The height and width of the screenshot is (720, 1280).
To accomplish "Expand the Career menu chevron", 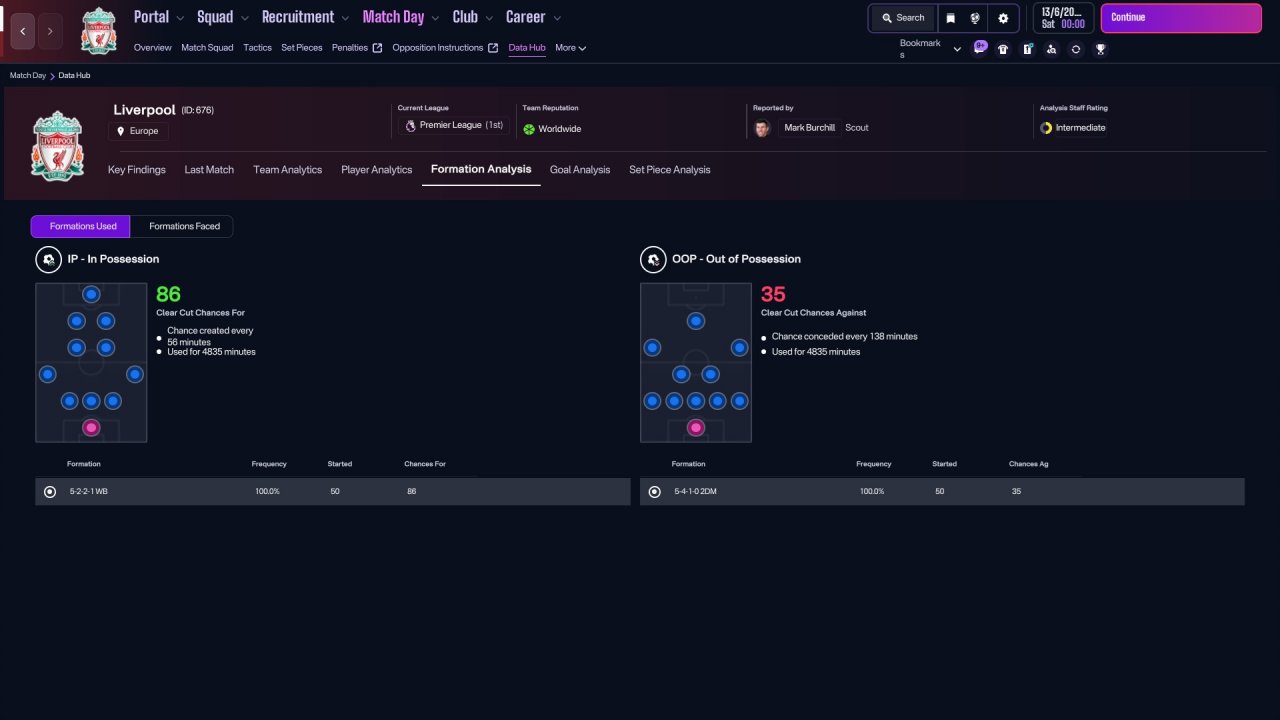I will coord(557,18).
